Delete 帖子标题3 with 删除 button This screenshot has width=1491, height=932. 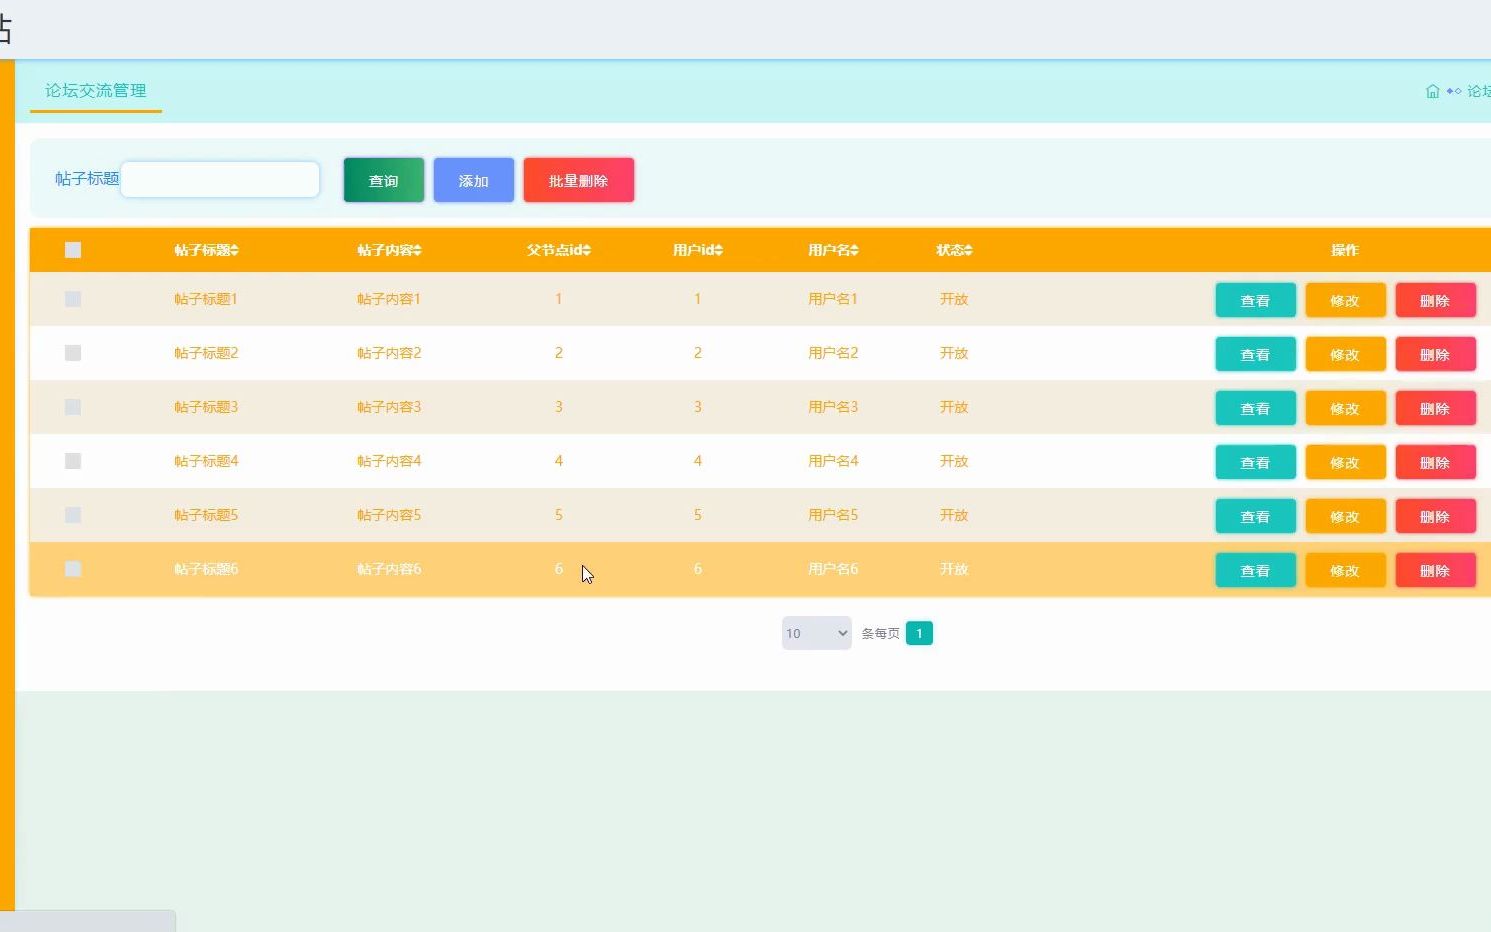pyautogui.click(x=1436, y=408)
